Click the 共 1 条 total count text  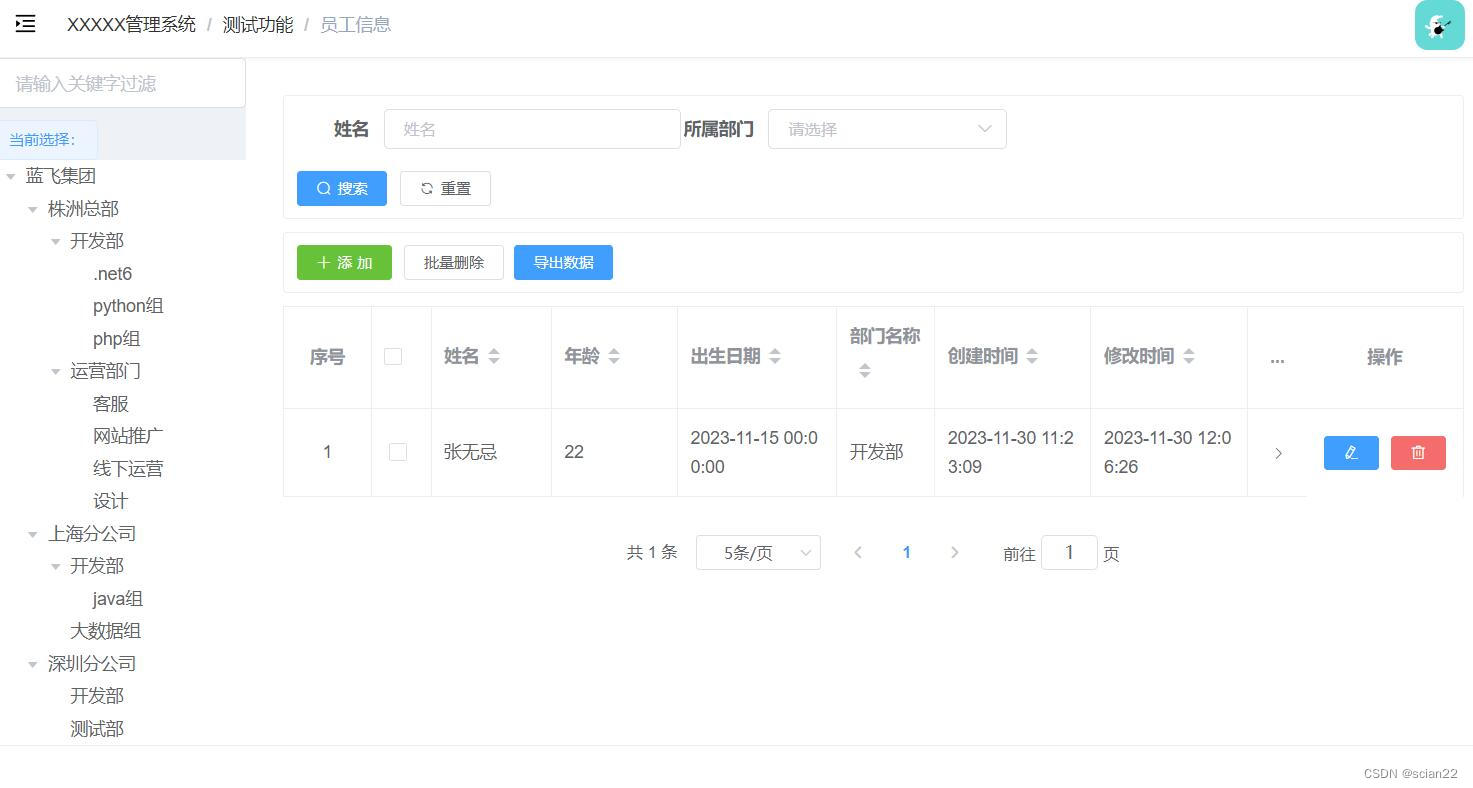pos(652,552)
